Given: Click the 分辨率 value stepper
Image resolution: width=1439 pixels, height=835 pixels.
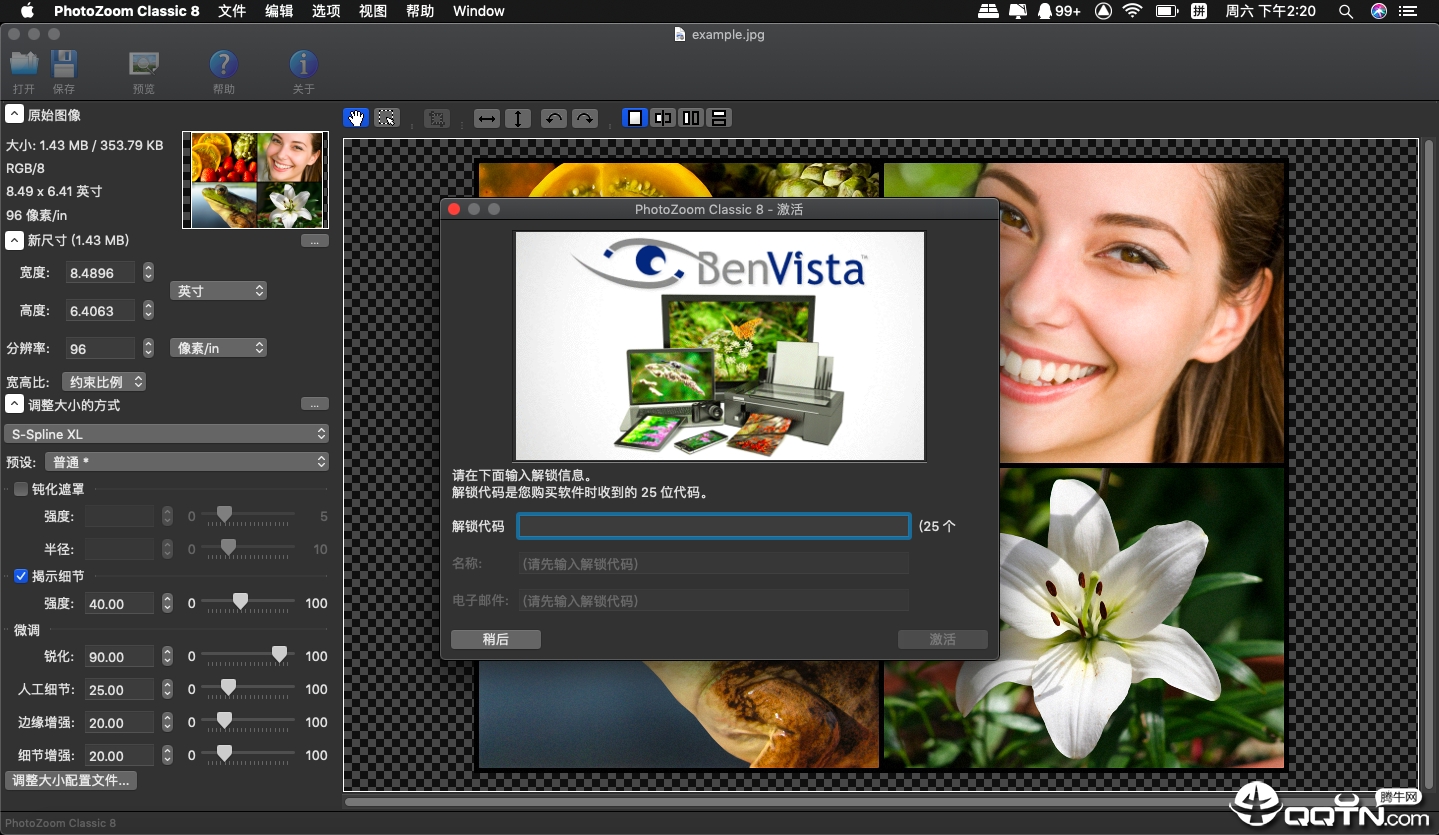Looking at the screenshot, I should coord(148,348).
